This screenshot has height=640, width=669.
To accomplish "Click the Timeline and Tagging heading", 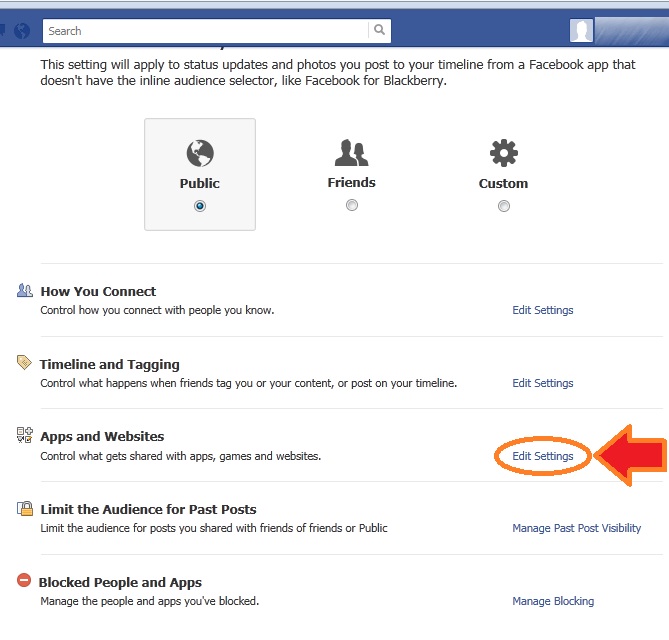I will [110, 365].
